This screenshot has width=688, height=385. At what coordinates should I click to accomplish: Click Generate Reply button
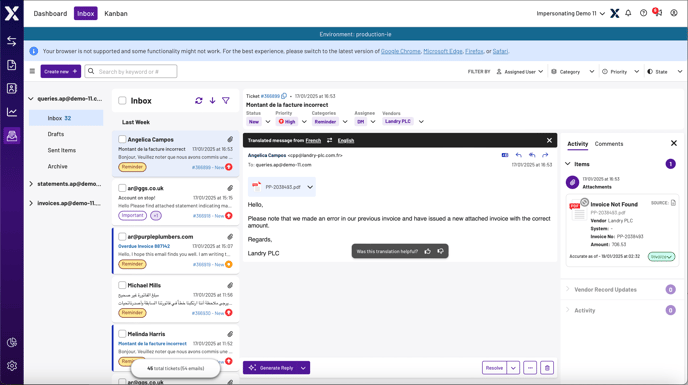271,368
